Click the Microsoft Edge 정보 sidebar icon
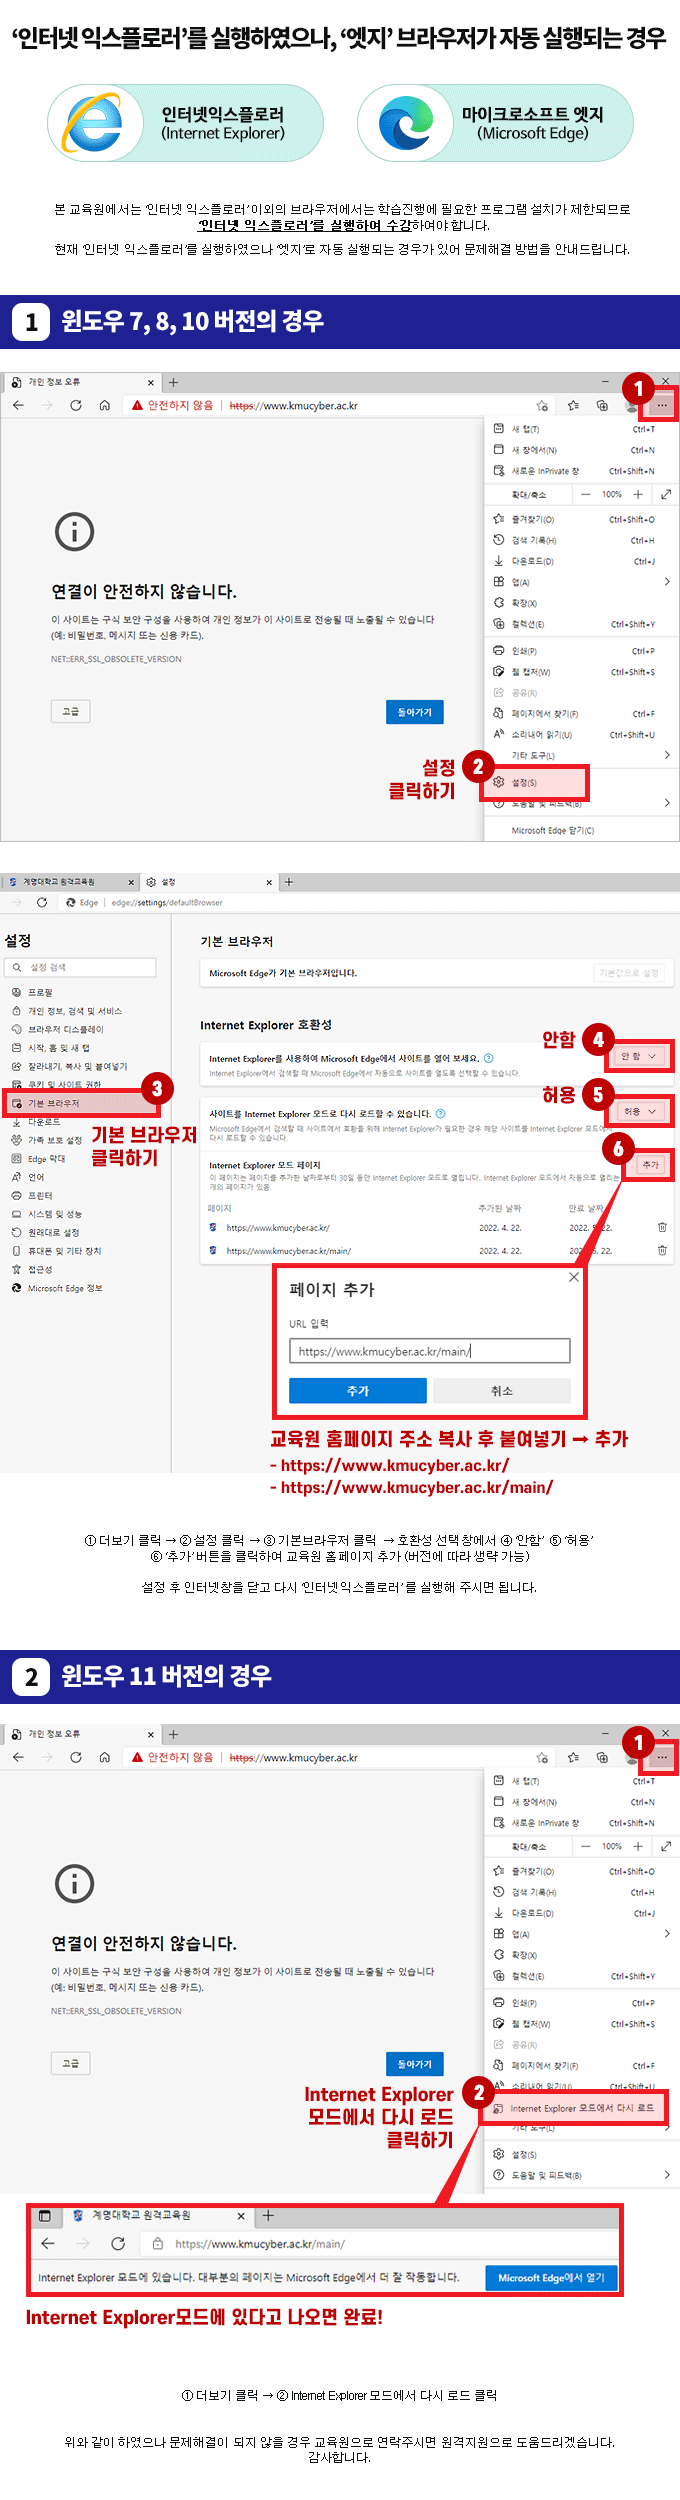680x2500 pixels. click(16, 1288)
